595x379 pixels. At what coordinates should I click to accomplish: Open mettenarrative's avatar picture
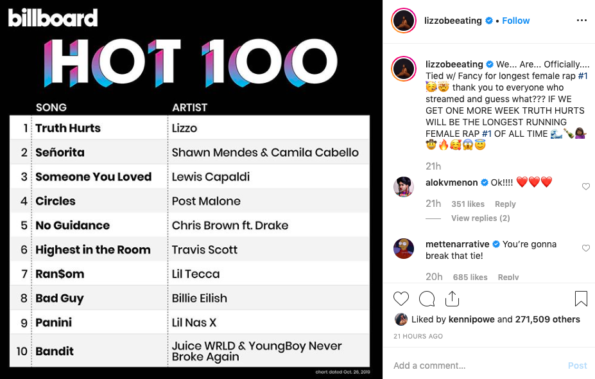pyautogui.click(x=403, y=248)
